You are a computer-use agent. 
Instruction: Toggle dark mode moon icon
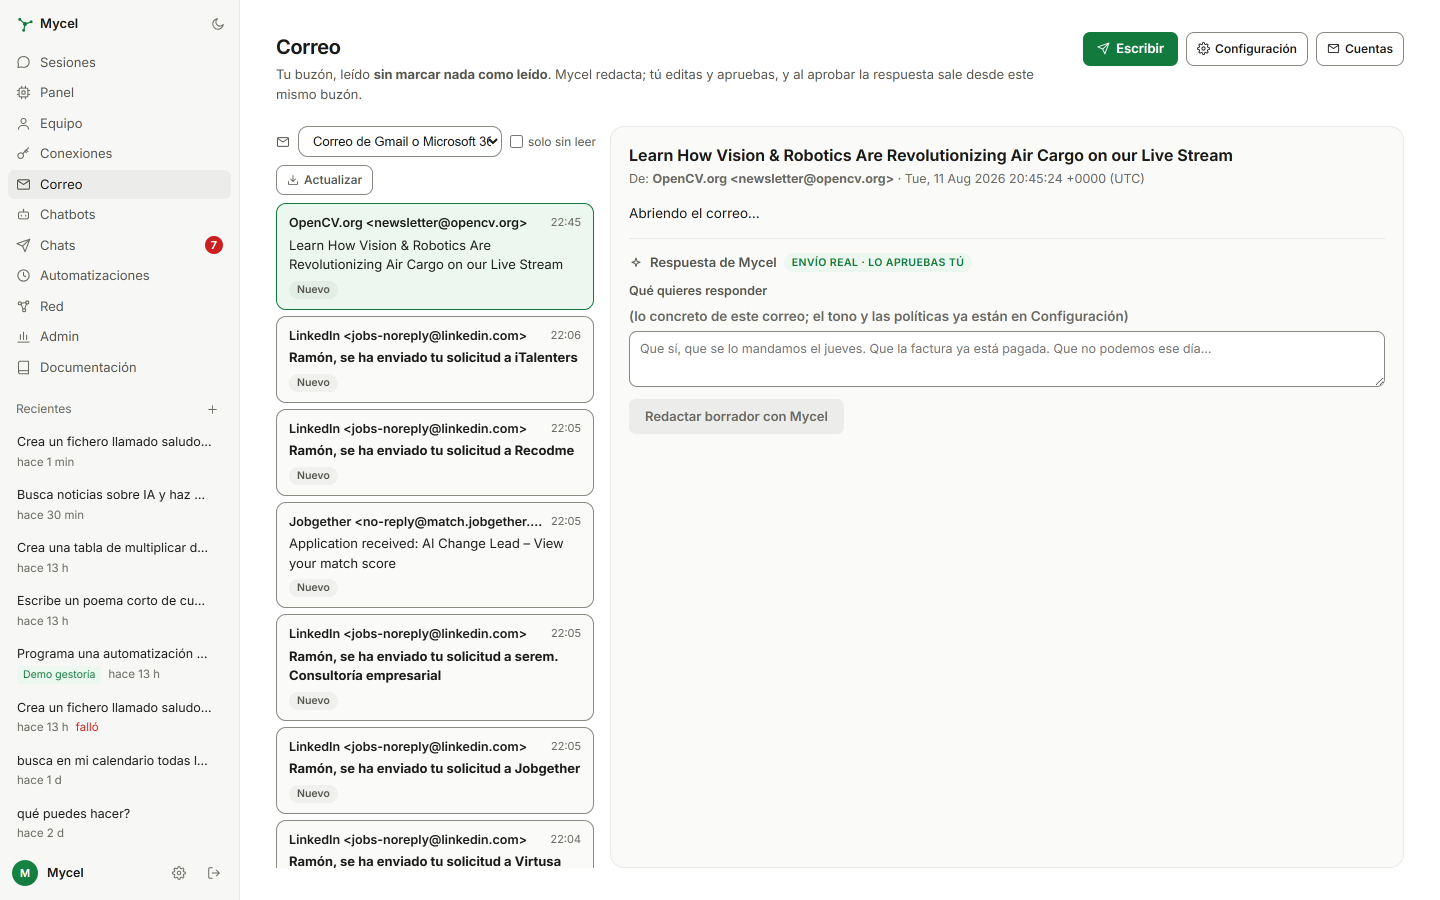[218, 24]
